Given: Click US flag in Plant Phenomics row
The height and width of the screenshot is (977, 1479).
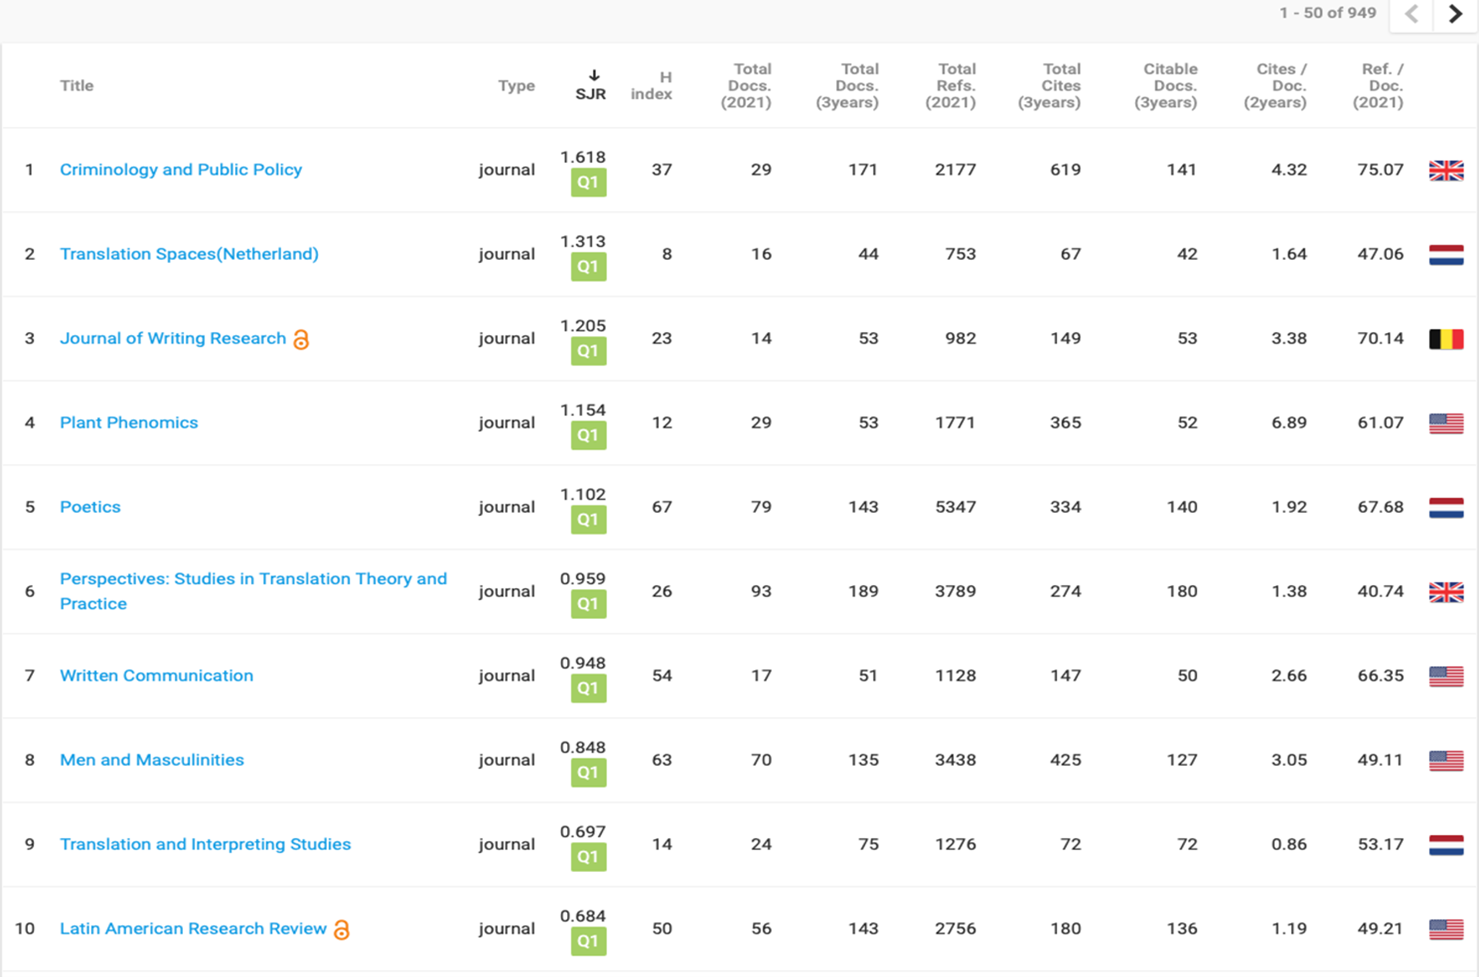Looking at the screenshot, I should click(1446, 423).
